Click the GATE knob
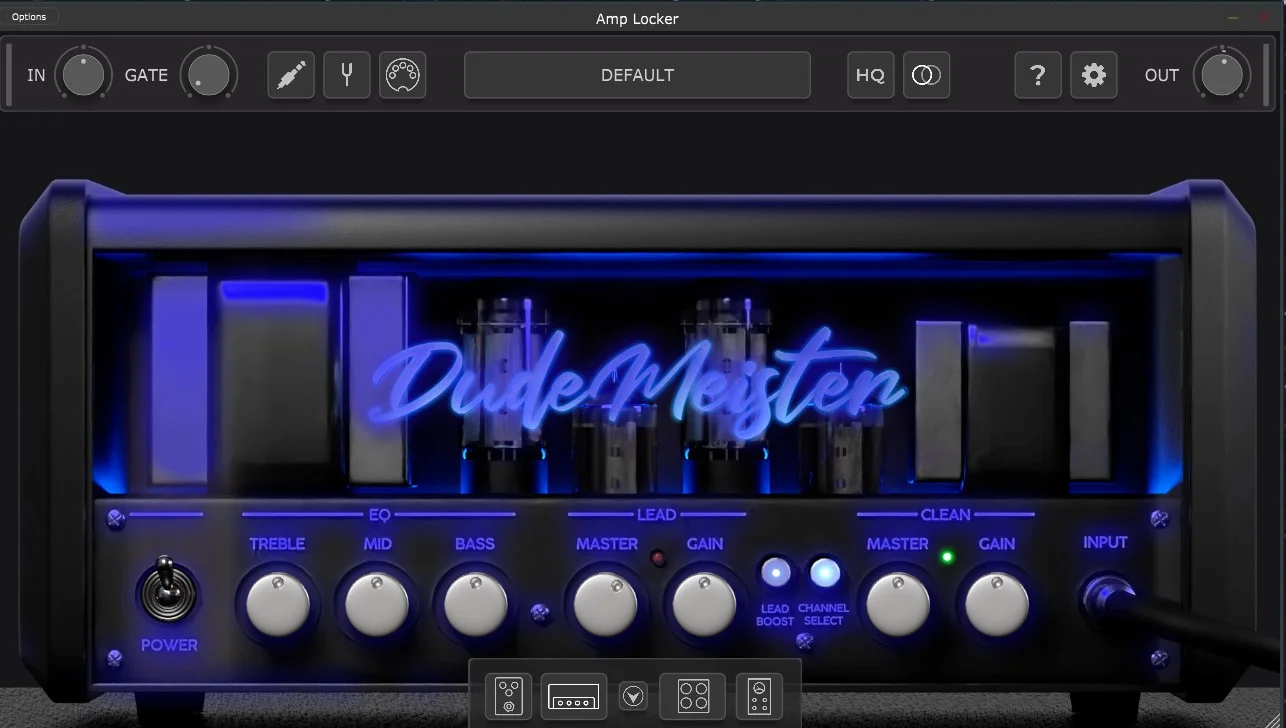This screenshot has width=1286, height=728. click(209, 75)
